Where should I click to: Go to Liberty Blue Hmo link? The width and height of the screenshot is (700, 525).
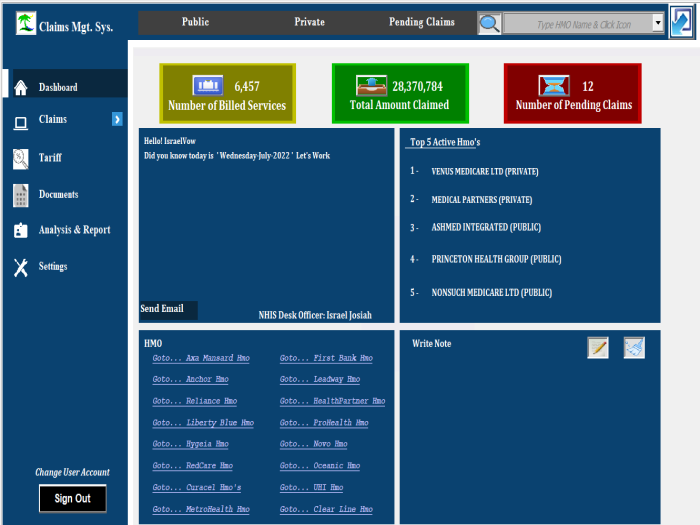point(203,423)
